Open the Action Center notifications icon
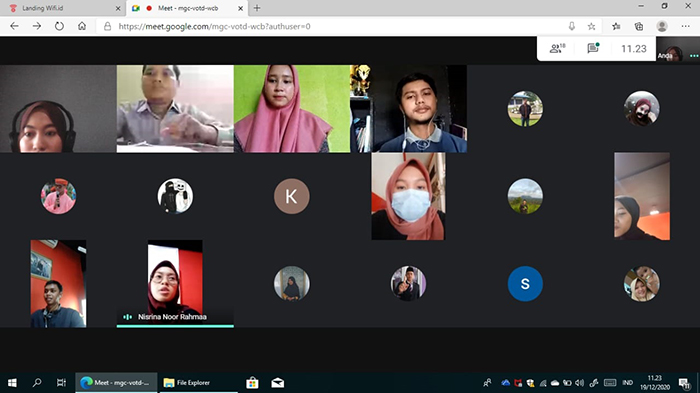The height and width of the screenshot is (393, 700). click(684, 383)
